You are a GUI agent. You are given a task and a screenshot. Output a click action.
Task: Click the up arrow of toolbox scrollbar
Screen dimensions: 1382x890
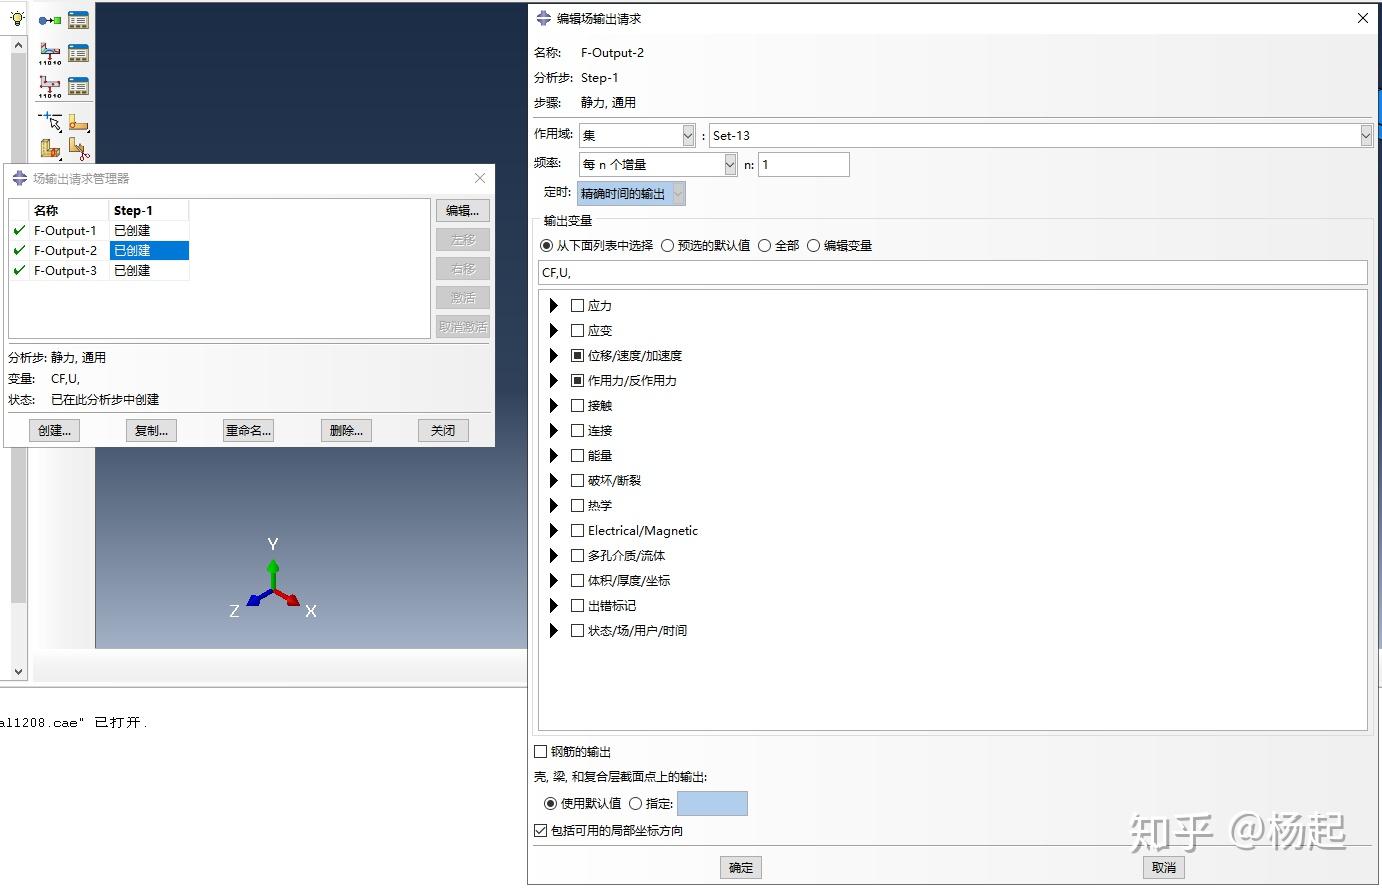[x=18, y=45]
